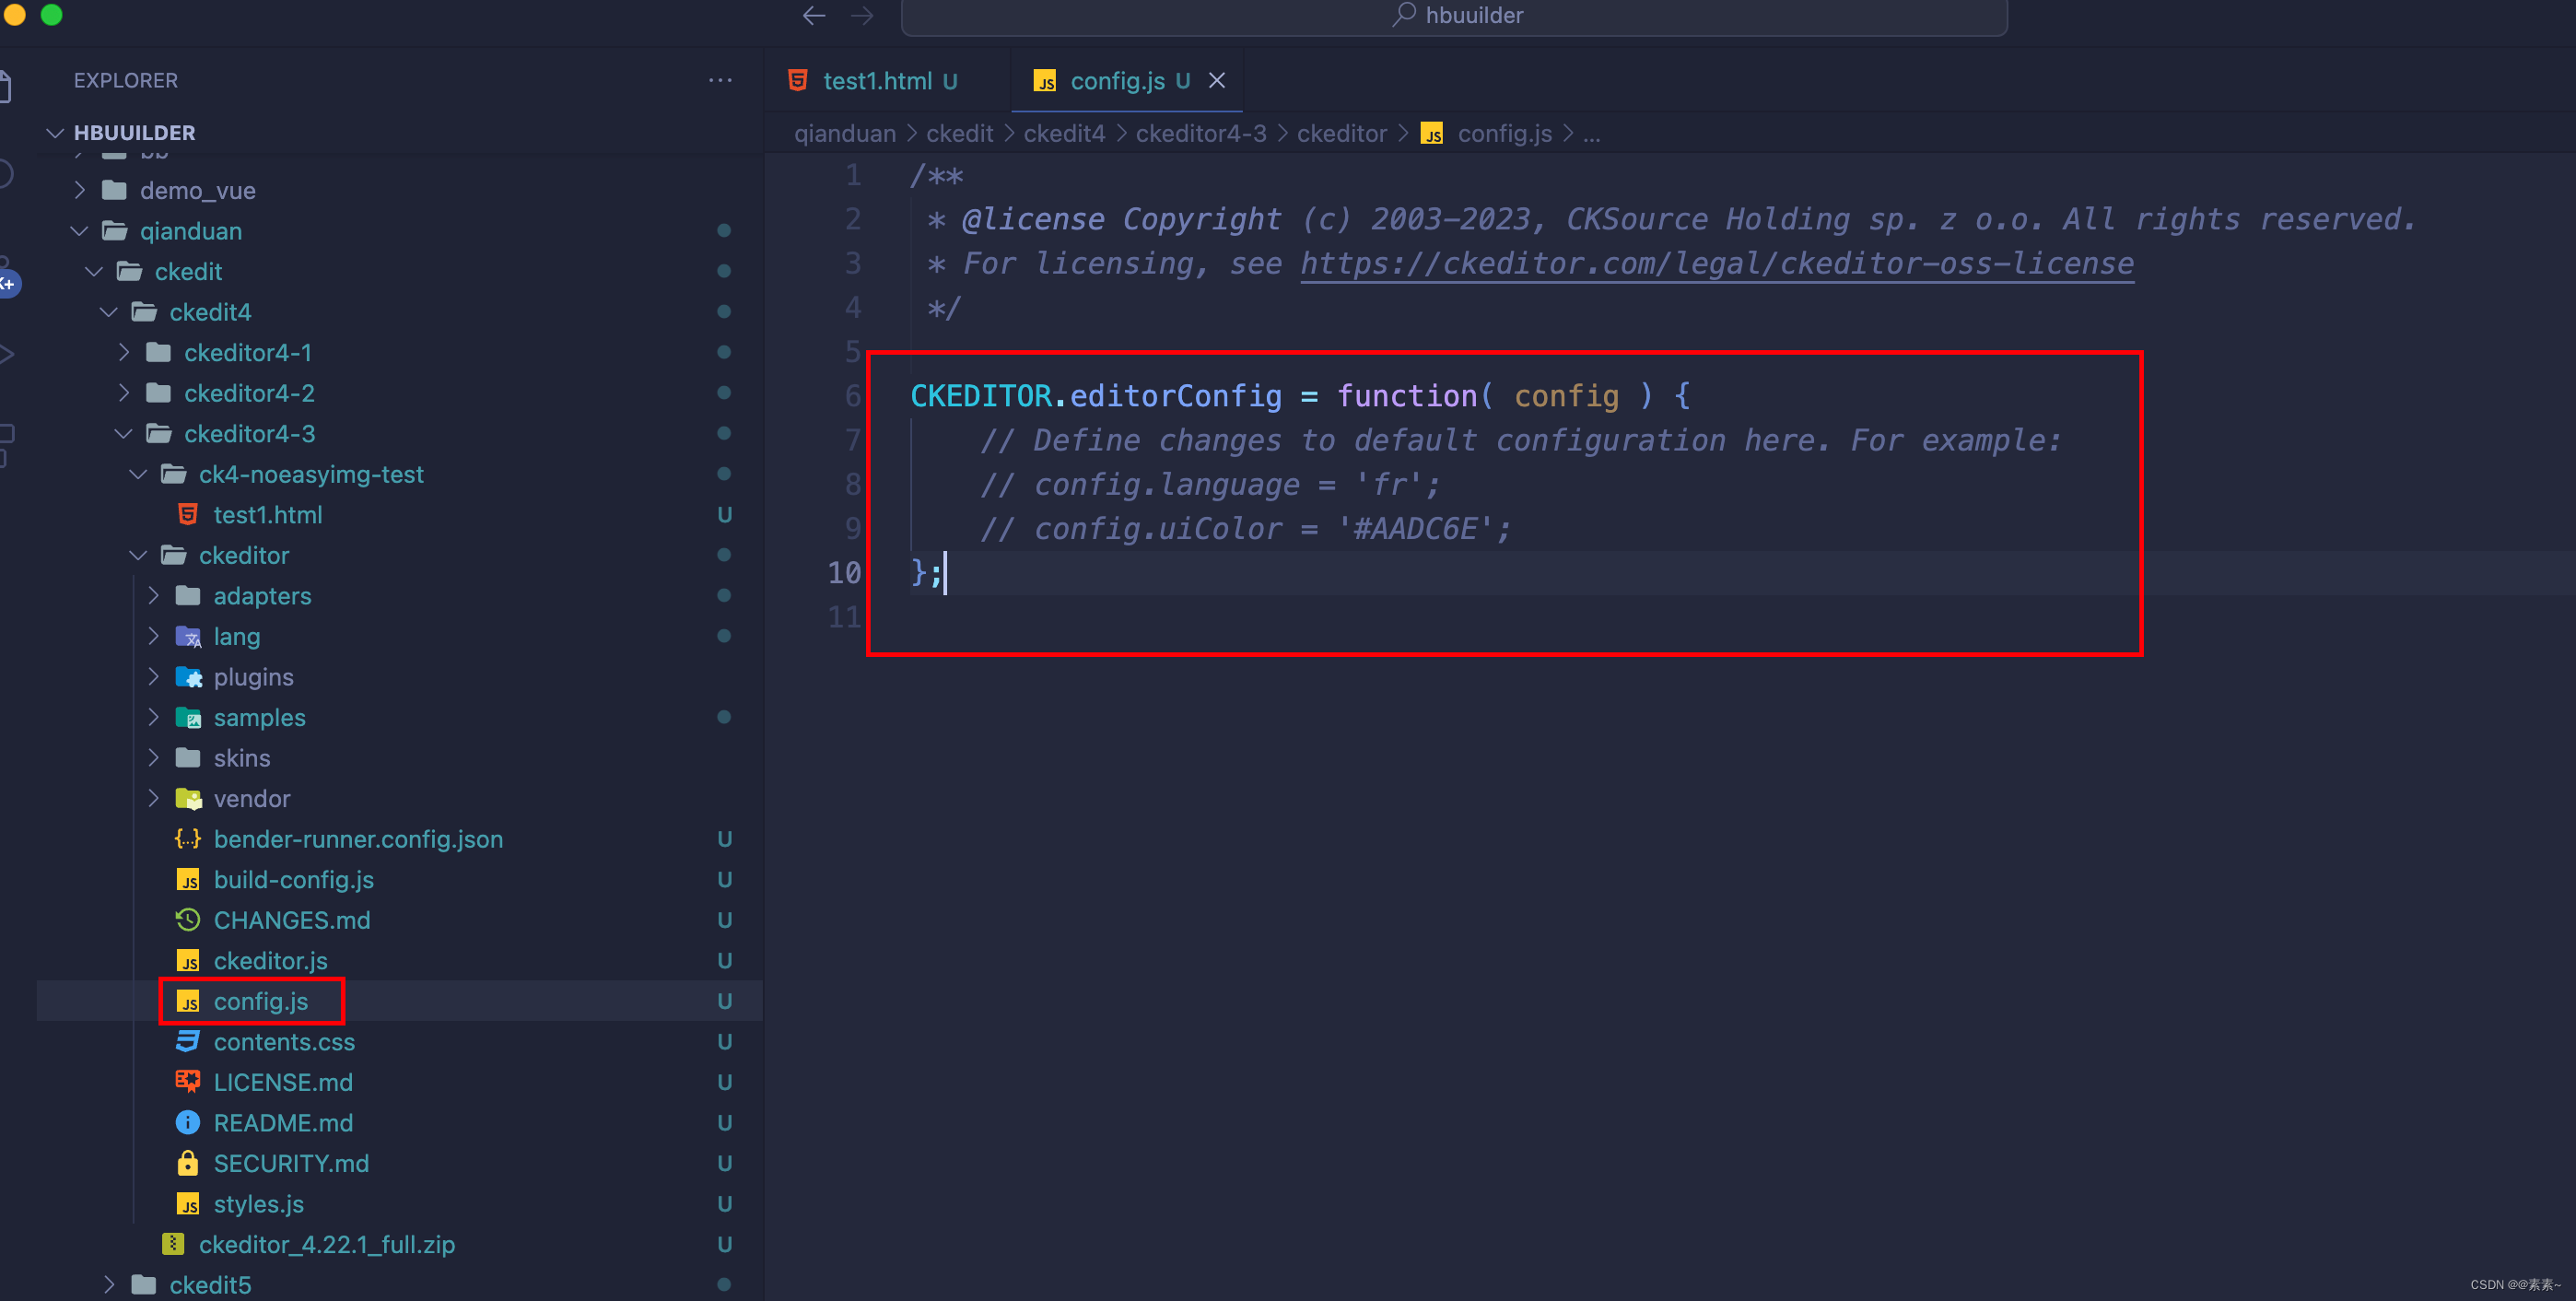Open bender-runner.config.json file
Viewport: 2576px width, 1301px height.
[x=357, y=839]
